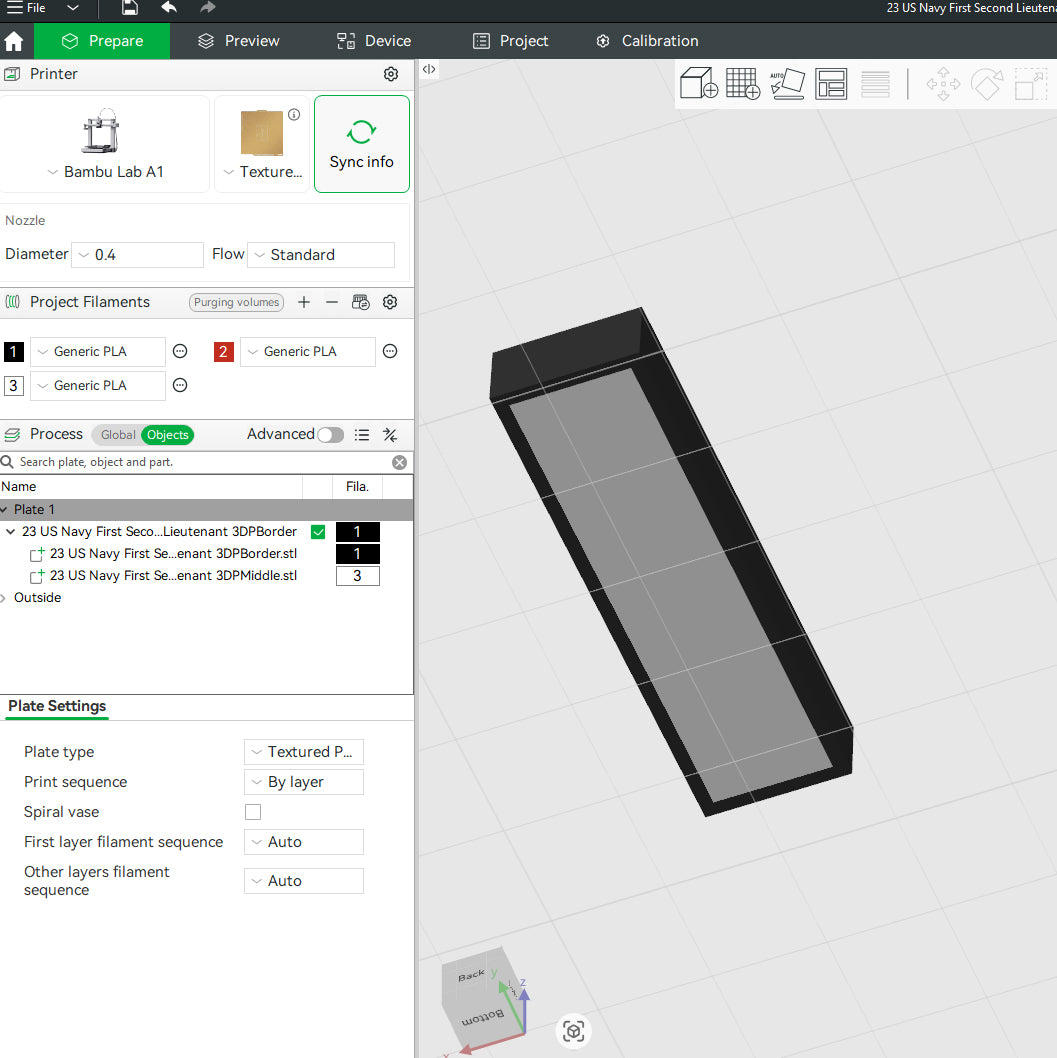The image size is (1057, 1058).
Task: Open the Print sequence dropdown
Action: (x=303, y=782)
